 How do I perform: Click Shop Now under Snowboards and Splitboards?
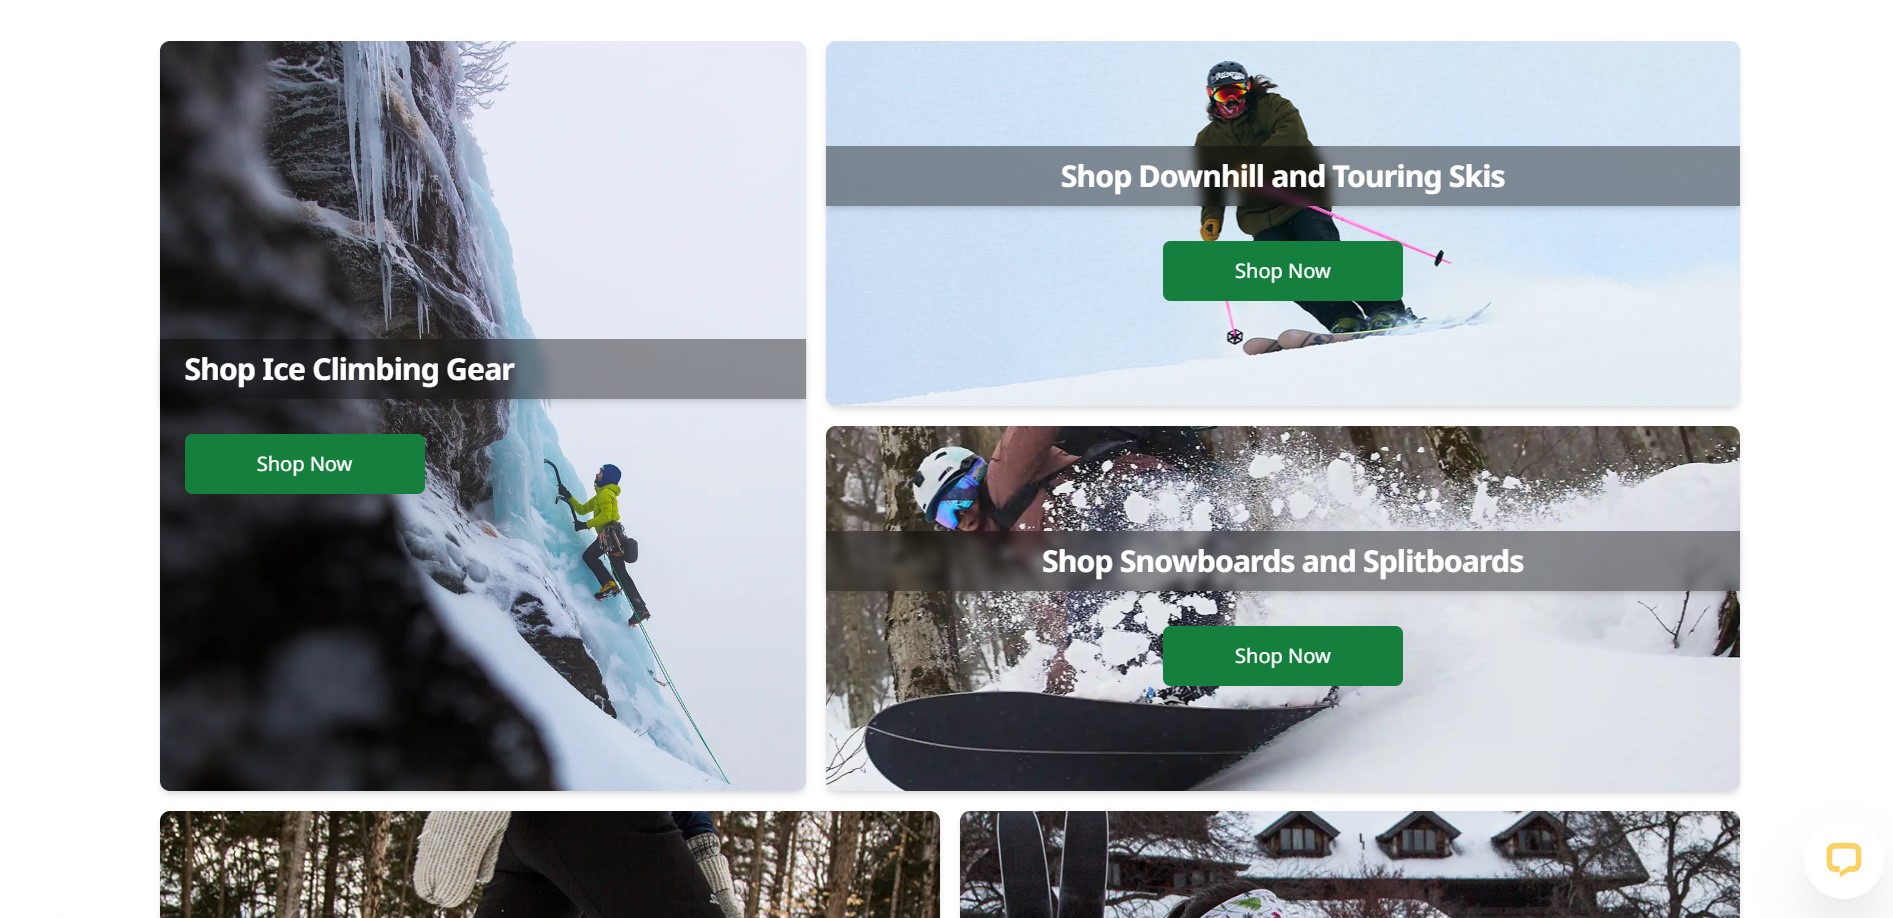[x=1282, y=656]
